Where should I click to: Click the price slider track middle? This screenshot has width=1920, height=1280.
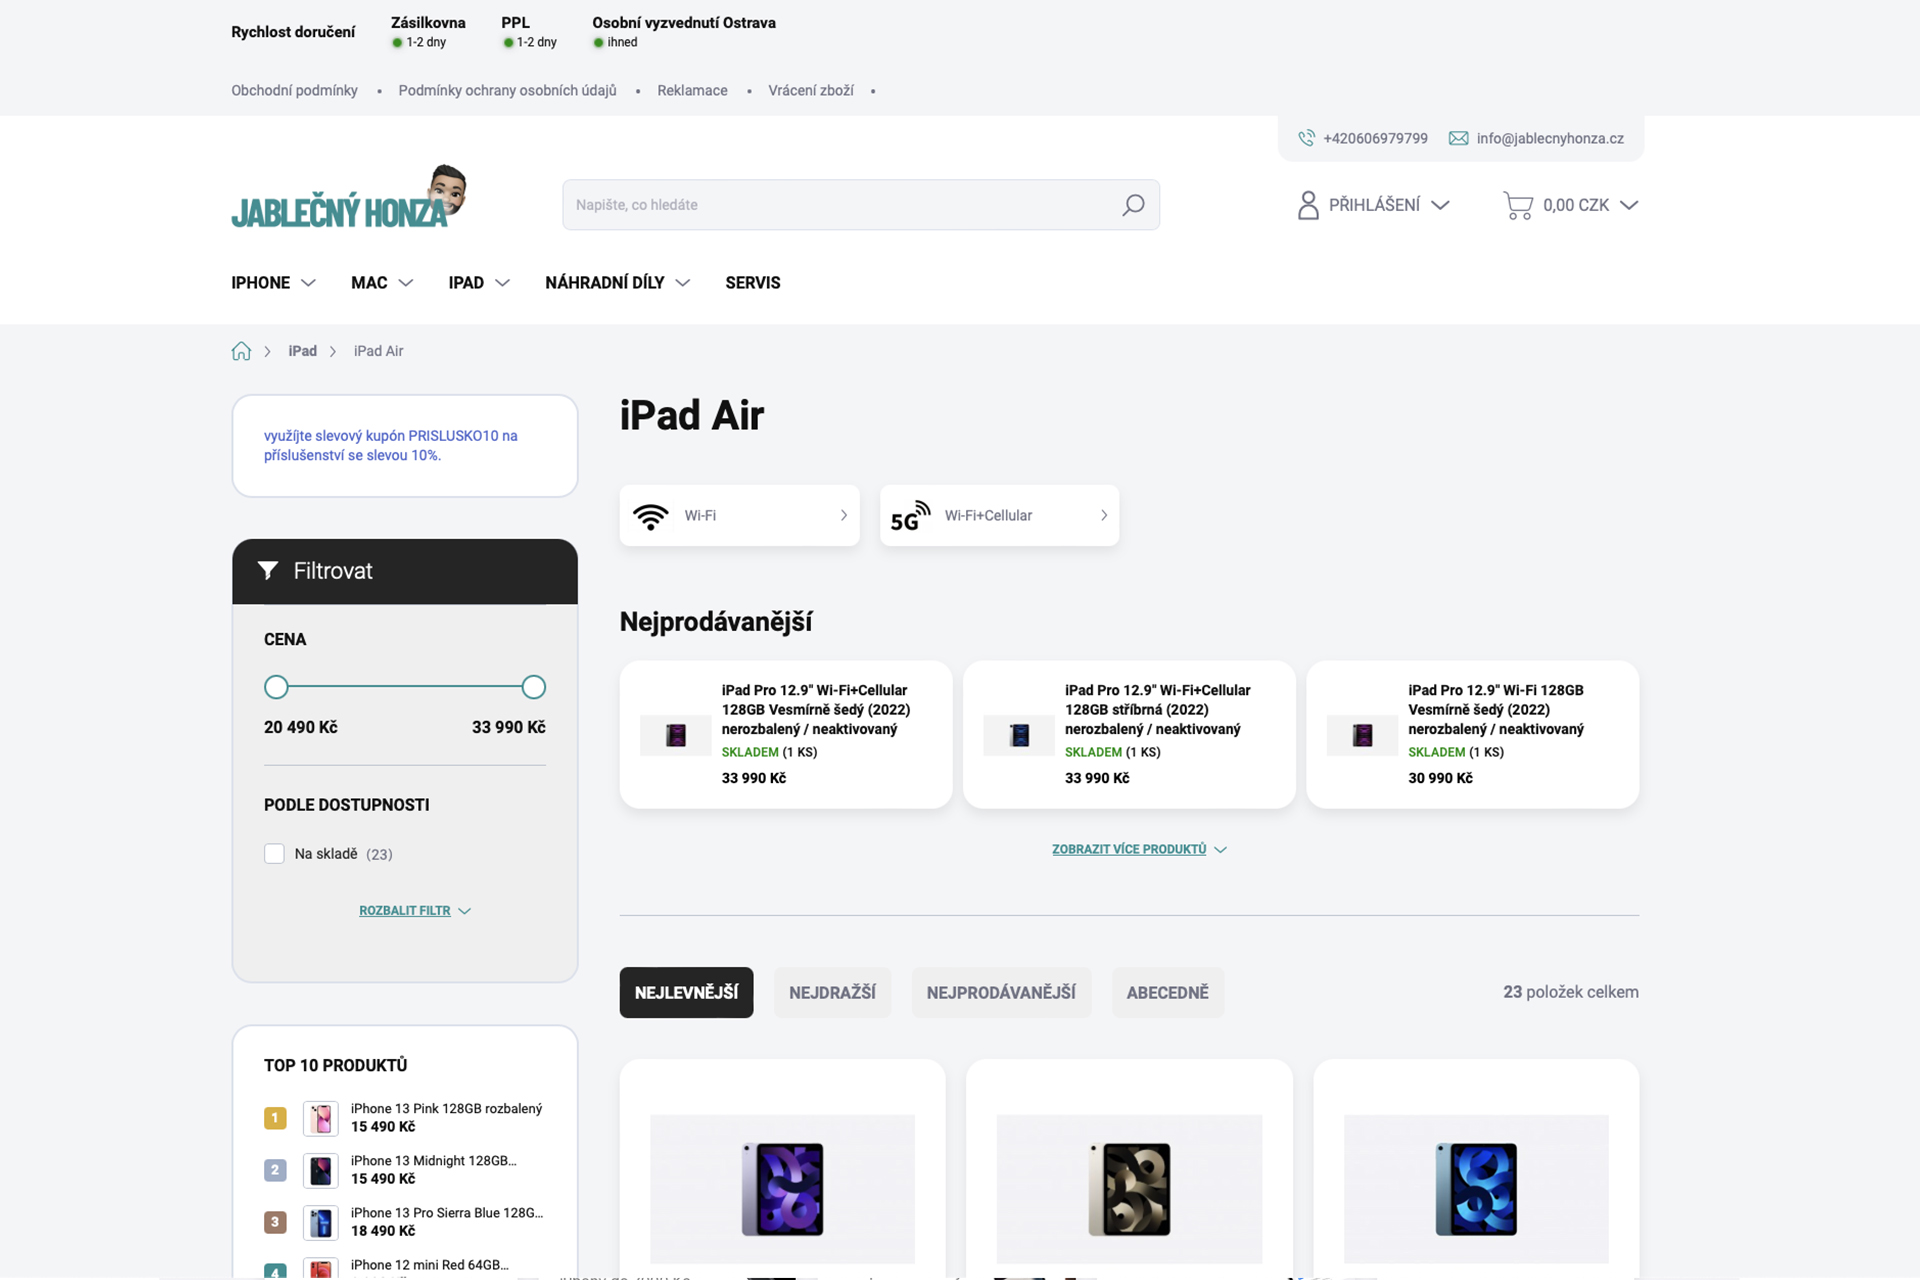click(405, 687)
